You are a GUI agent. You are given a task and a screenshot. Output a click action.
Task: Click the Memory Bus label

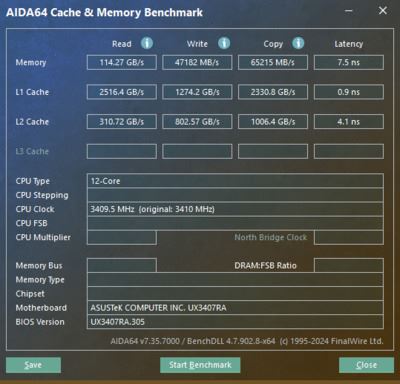[39, 265]
